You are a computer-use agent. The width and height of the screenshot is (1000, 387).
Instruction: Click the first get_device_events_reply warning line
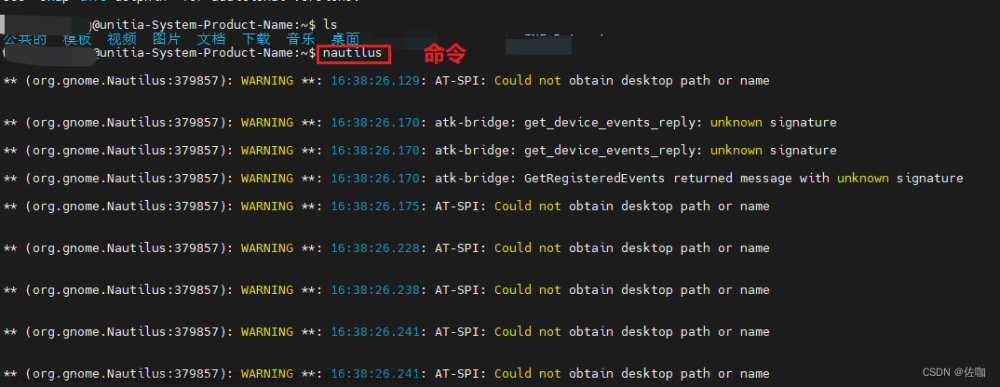[x=420, y=122]
